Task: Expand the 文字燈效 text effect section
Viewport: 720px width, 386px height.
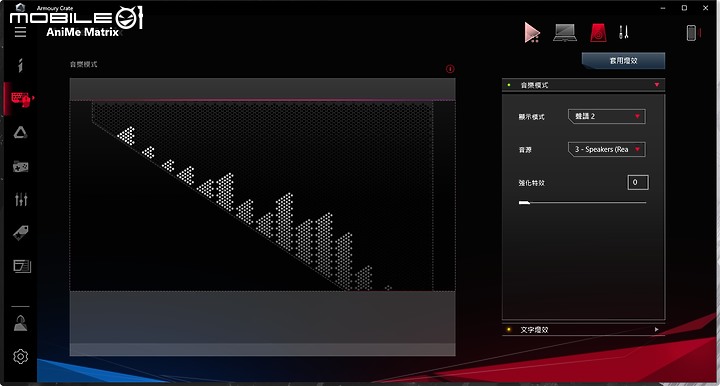Action: [x=583, y=330]
